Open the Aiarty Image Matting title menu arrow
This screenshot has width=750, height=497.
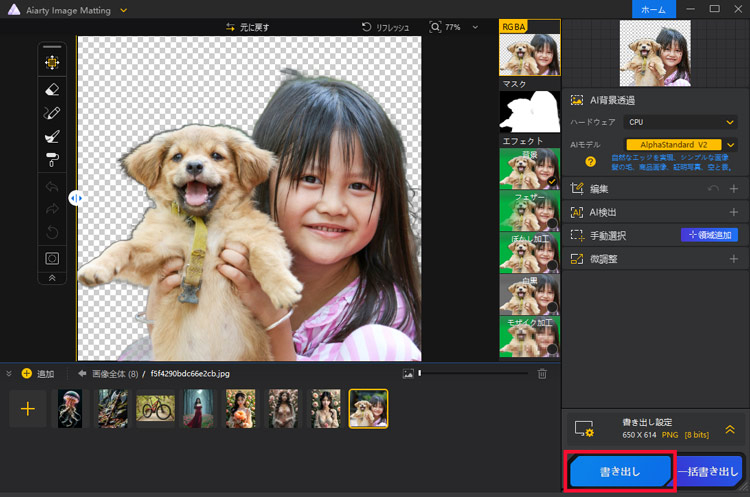pyautogui.click(x=123, y=10)
